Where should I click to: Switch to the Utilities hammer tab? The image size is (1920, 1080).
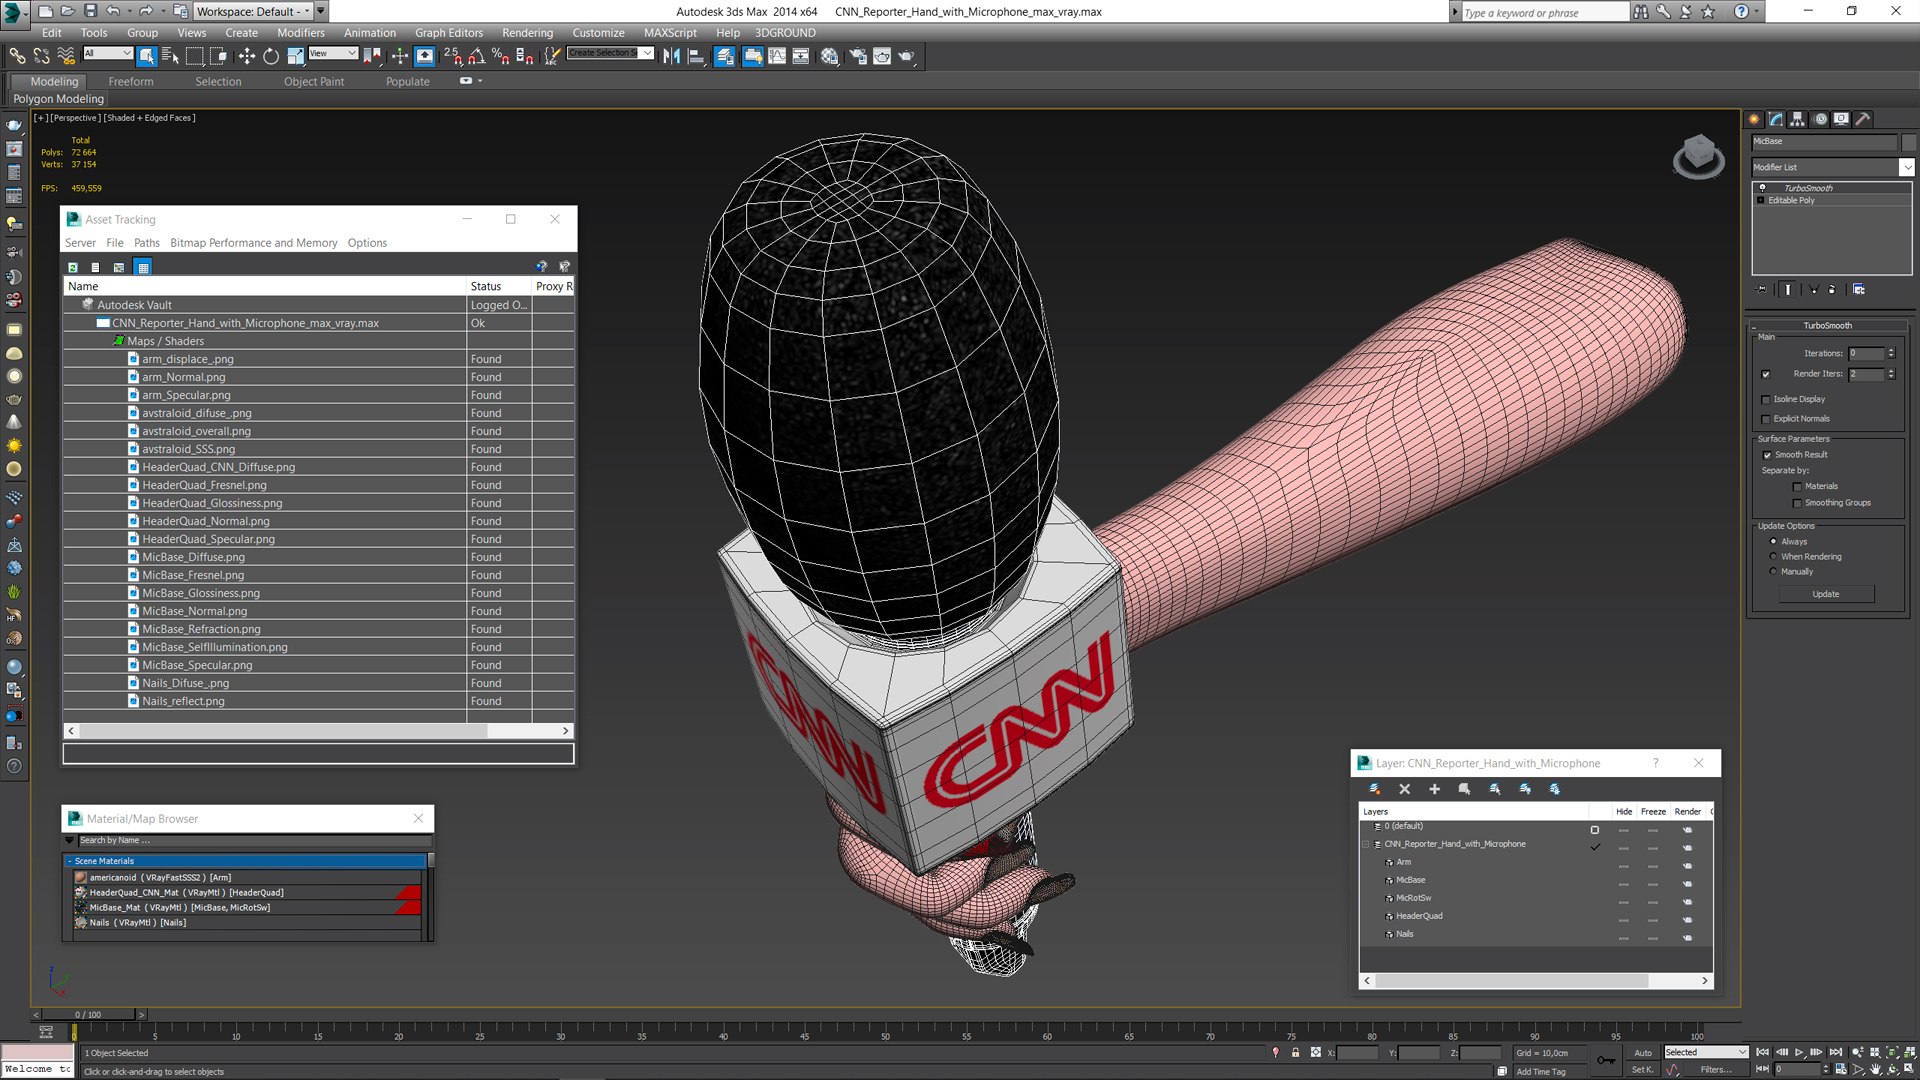[x=1863, y=119]
